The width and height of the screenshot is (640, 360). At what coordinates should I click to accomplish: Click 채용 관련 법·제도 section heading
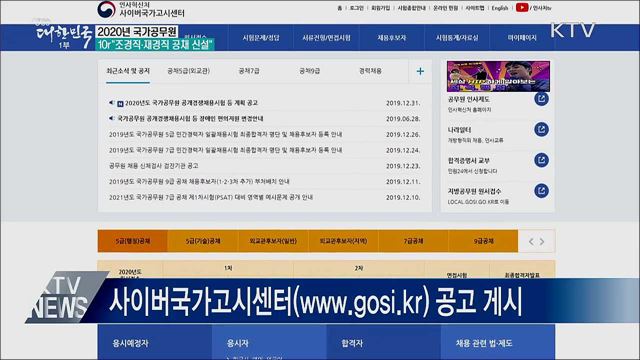click(x=484, y=343)
